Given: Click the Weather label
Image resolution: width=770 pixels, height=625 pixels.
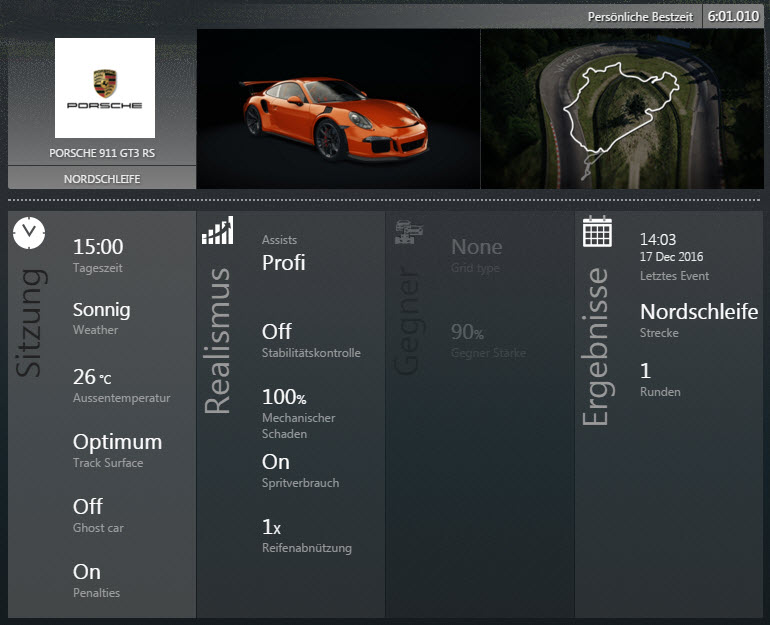Looking at the screenshot, I should pos(95,330).
